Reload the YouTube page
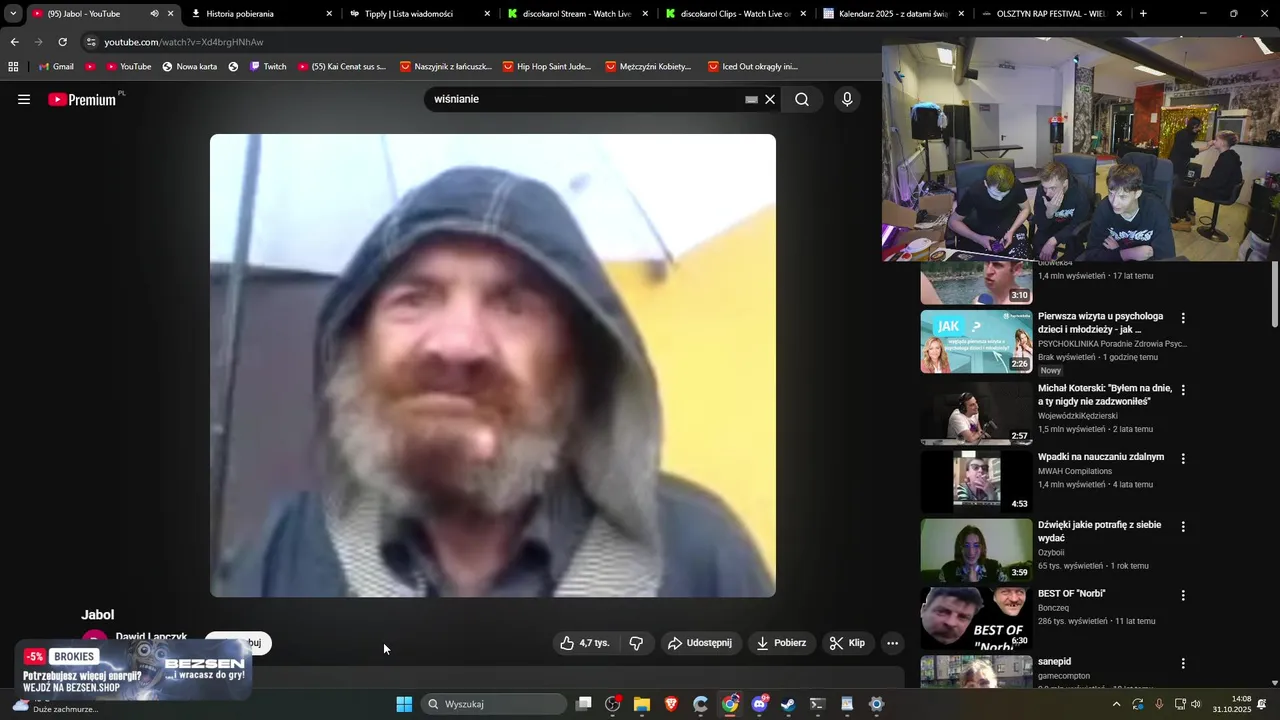Viewport: 1280px width, 720px height. 62,42
